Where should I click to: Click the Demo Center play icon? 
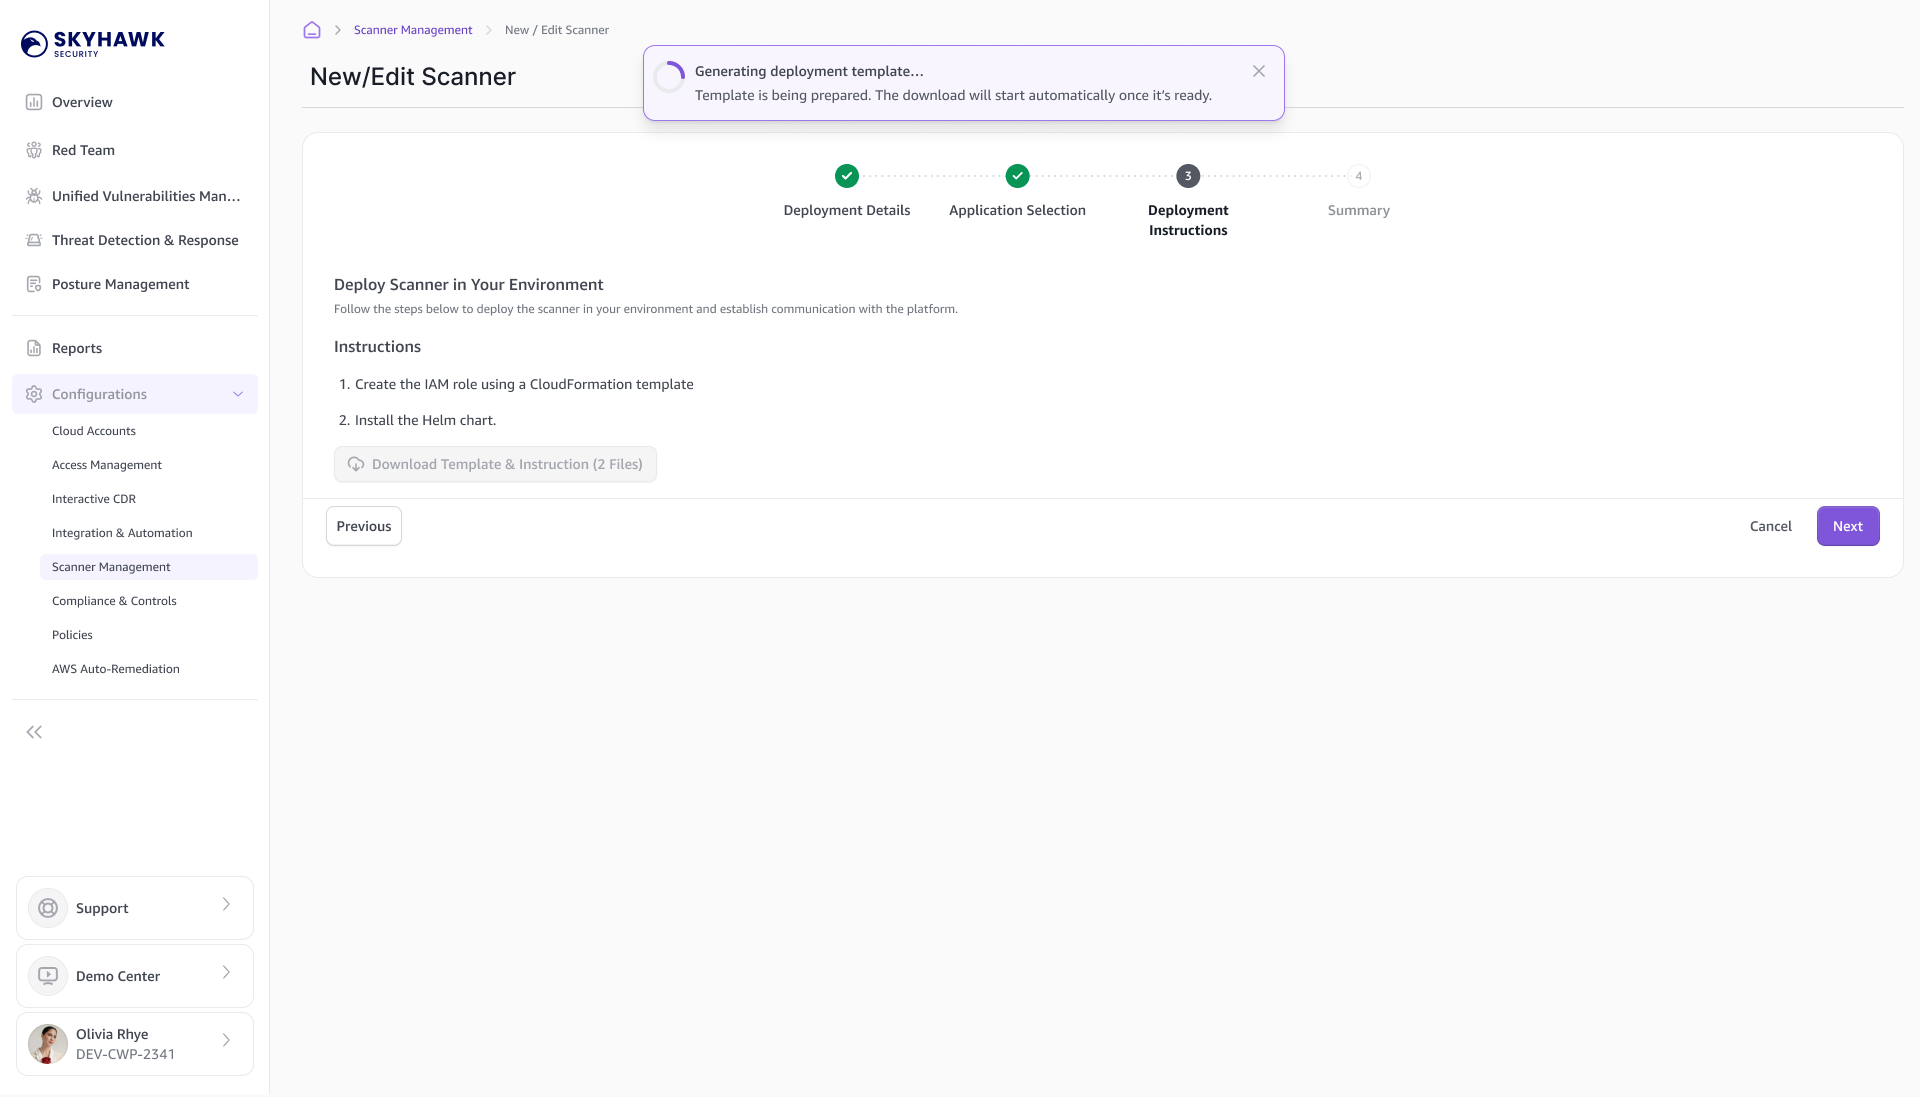[x=48, y=976]
